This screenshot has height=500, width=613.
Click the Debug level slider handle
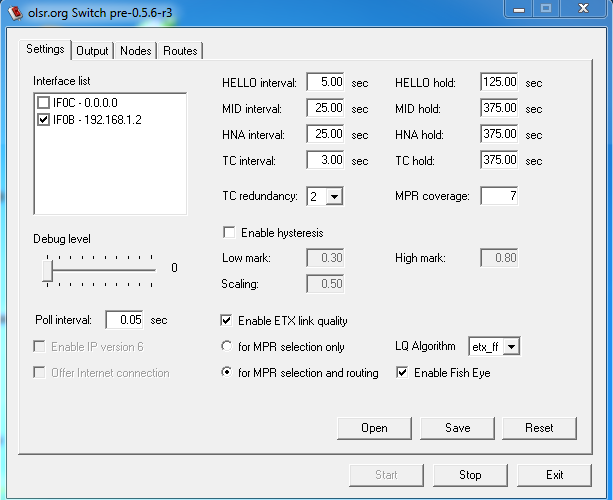point(48,268)
